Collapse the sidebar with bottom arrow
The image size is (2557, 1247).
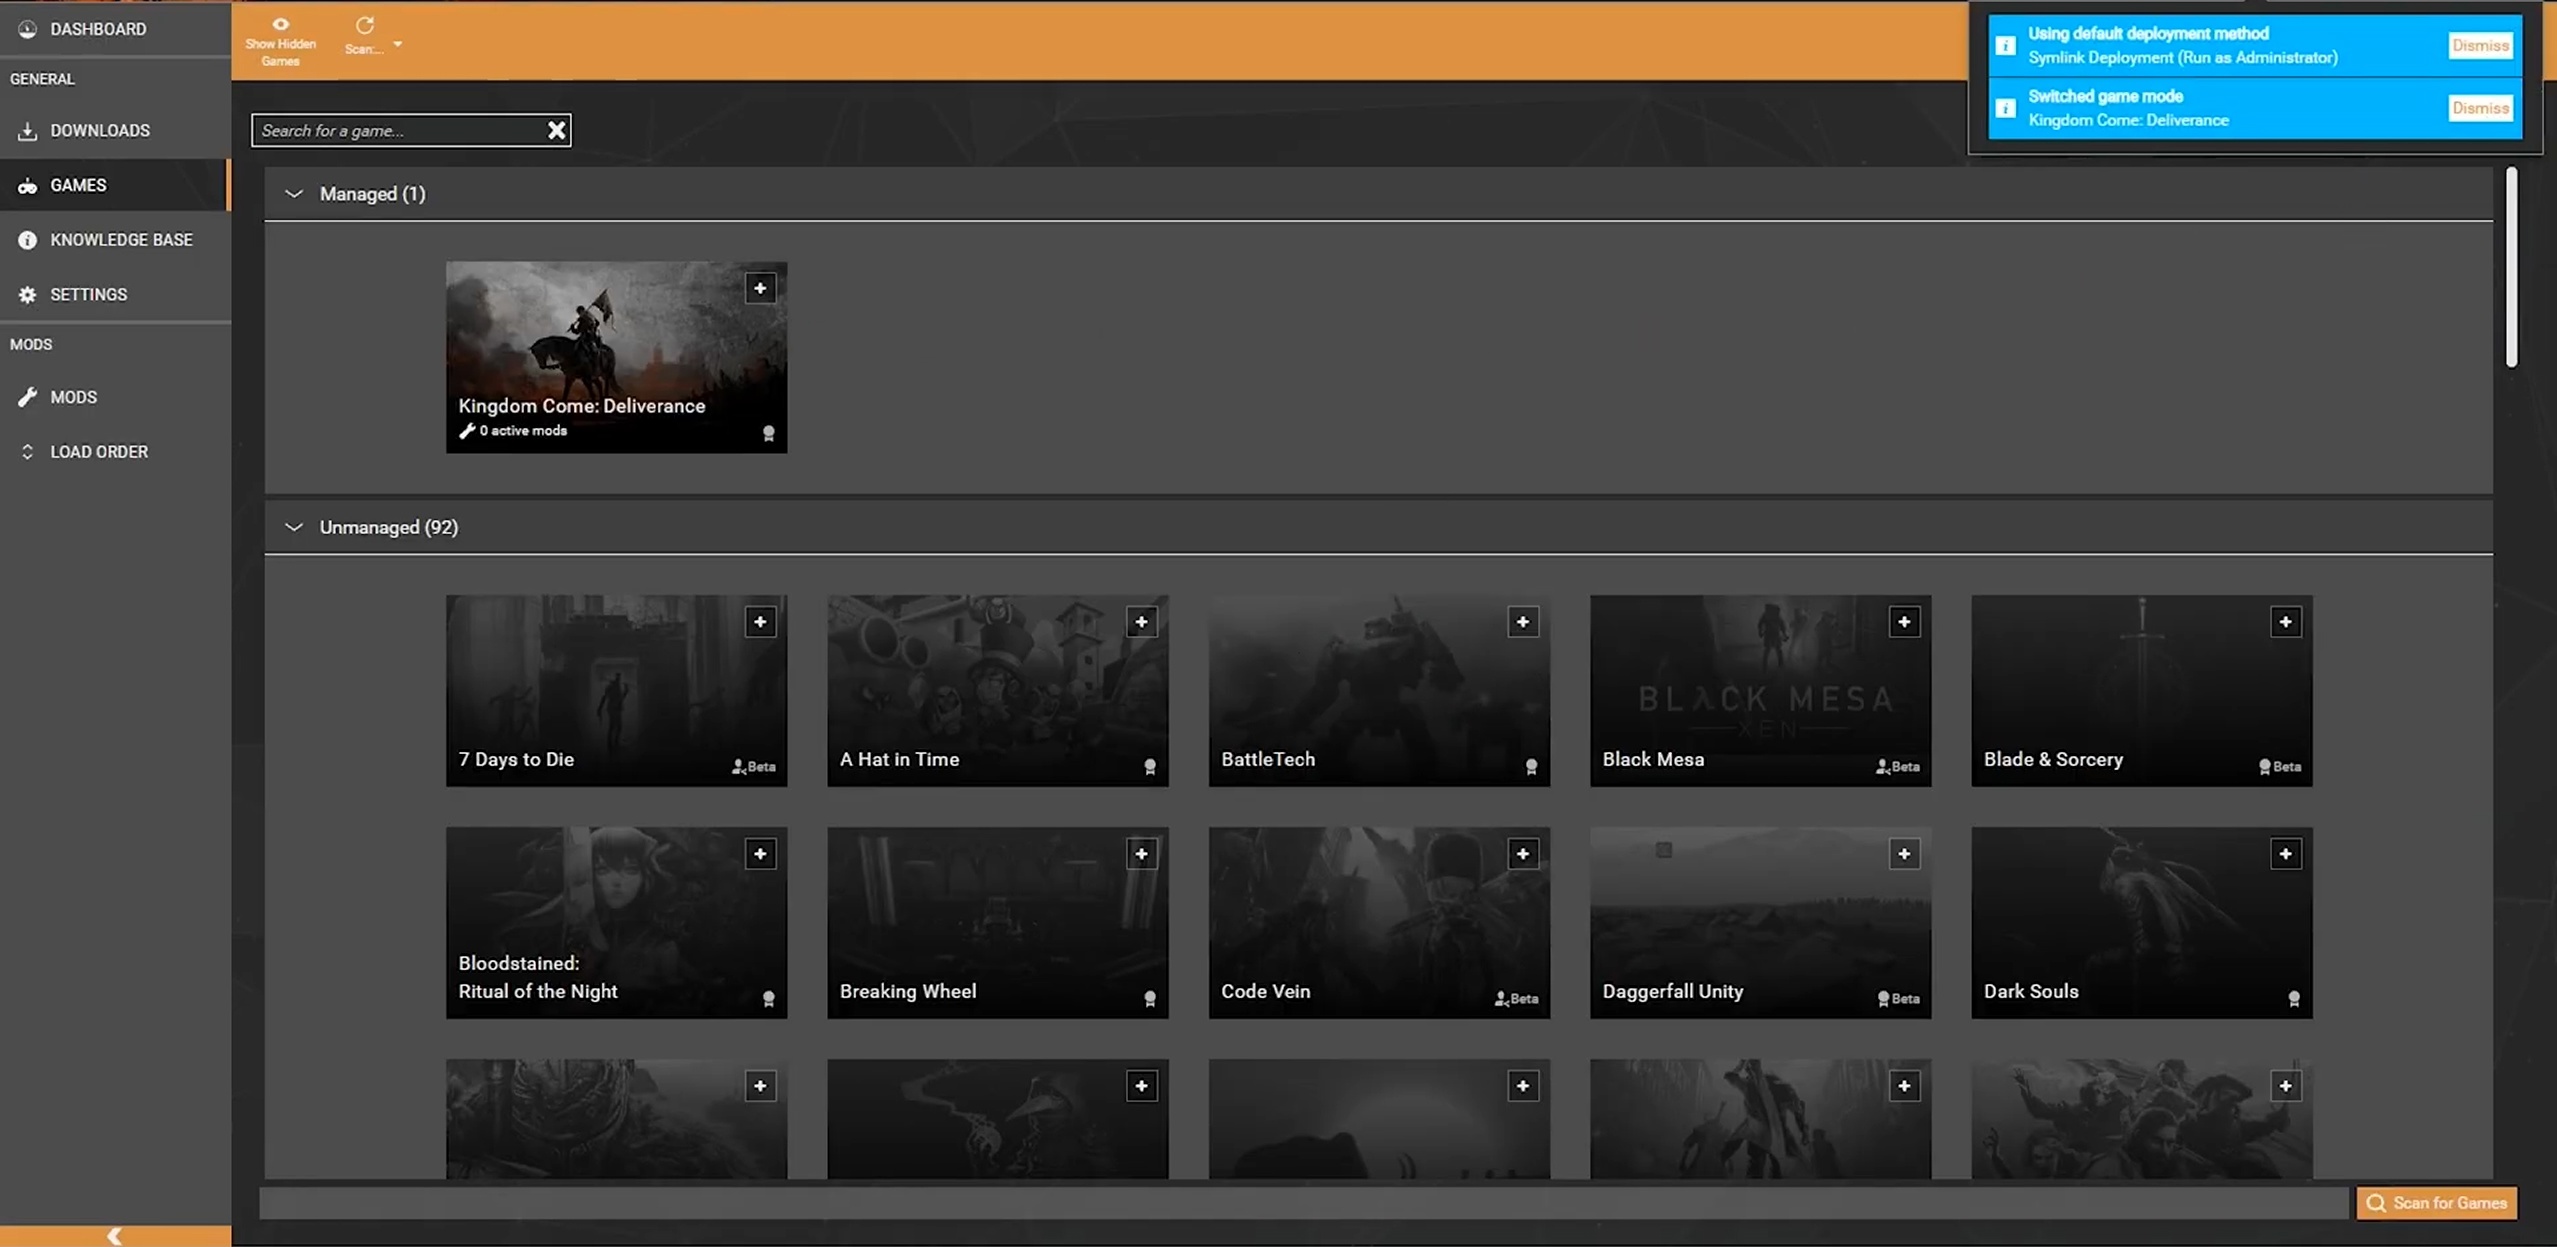tap(115, 1236)
